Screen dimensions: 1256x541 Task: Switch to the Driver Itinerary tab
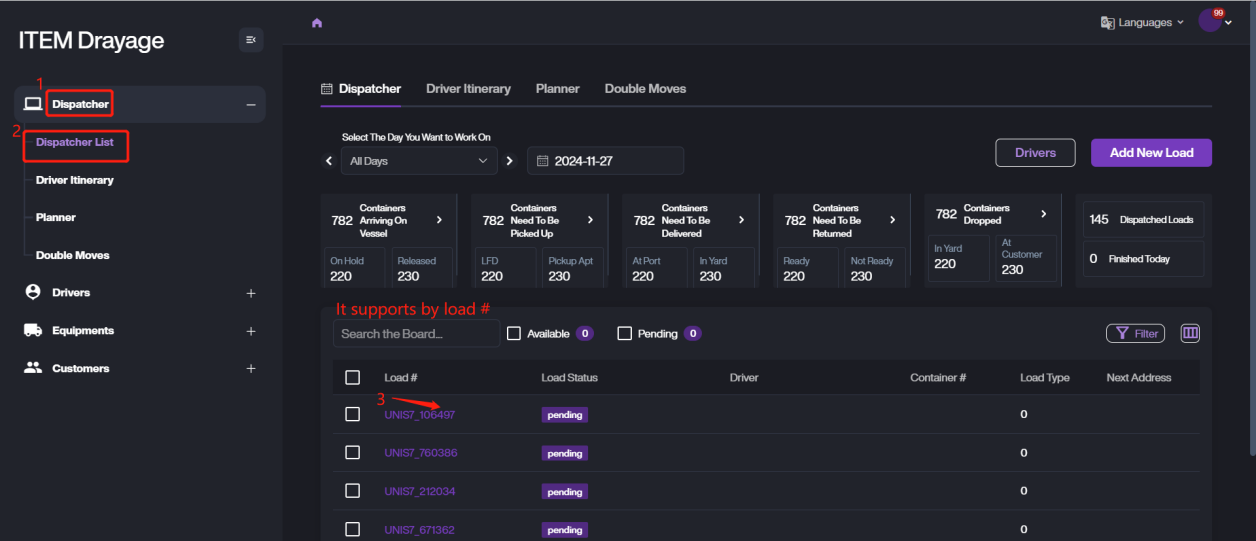pyautogui.click(x=468, y=89)
